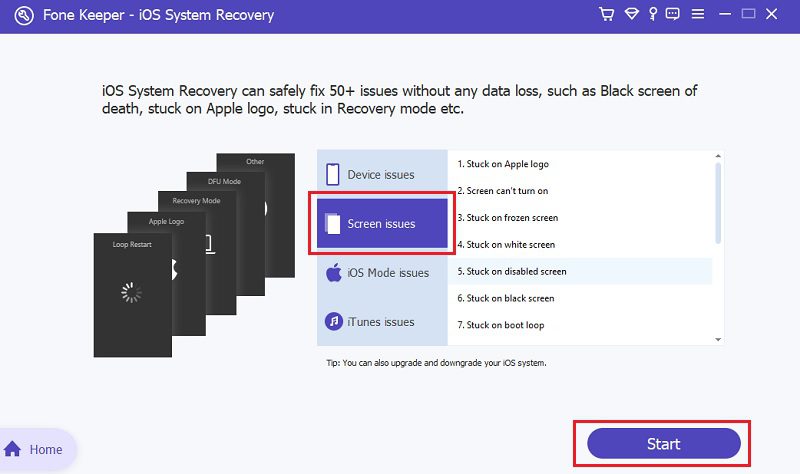Screen dimensions: 800x474
Task: Select the Device issues tab
Action: coord(381,175)
